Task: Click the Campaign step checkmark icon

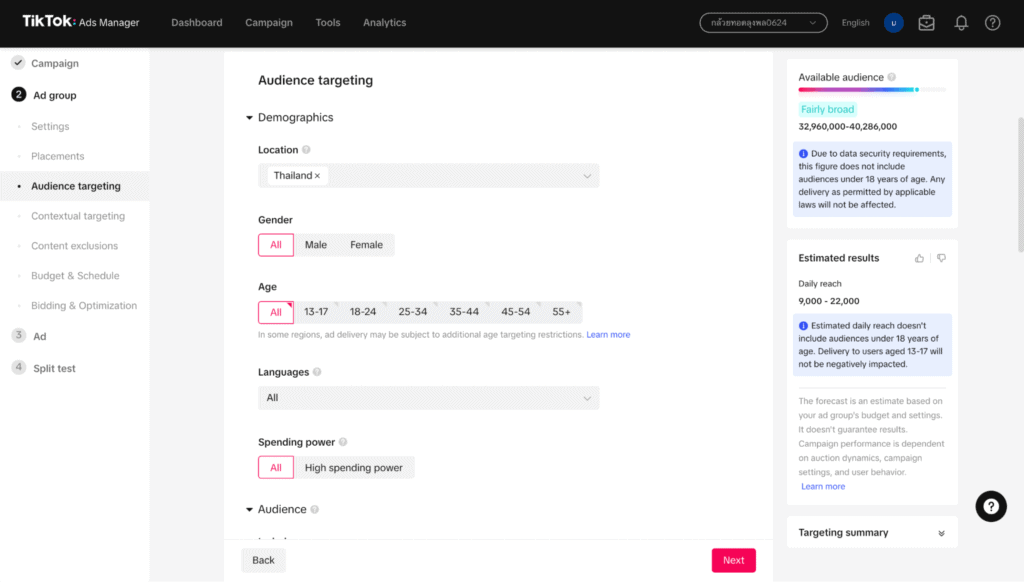Action: (x=18, y=63)
